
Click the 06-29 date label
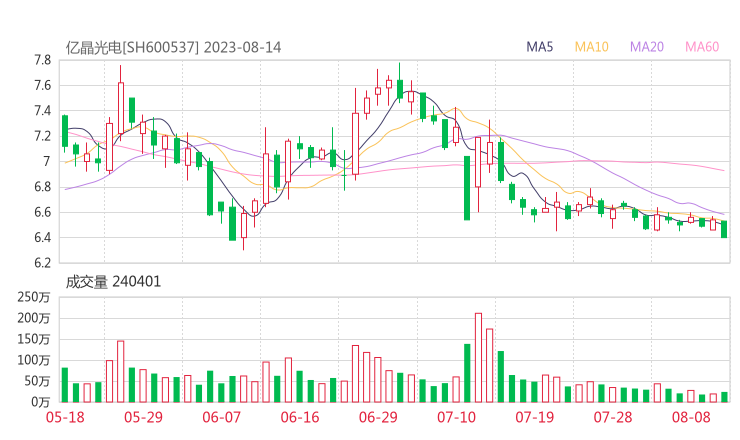coord(378,417)
